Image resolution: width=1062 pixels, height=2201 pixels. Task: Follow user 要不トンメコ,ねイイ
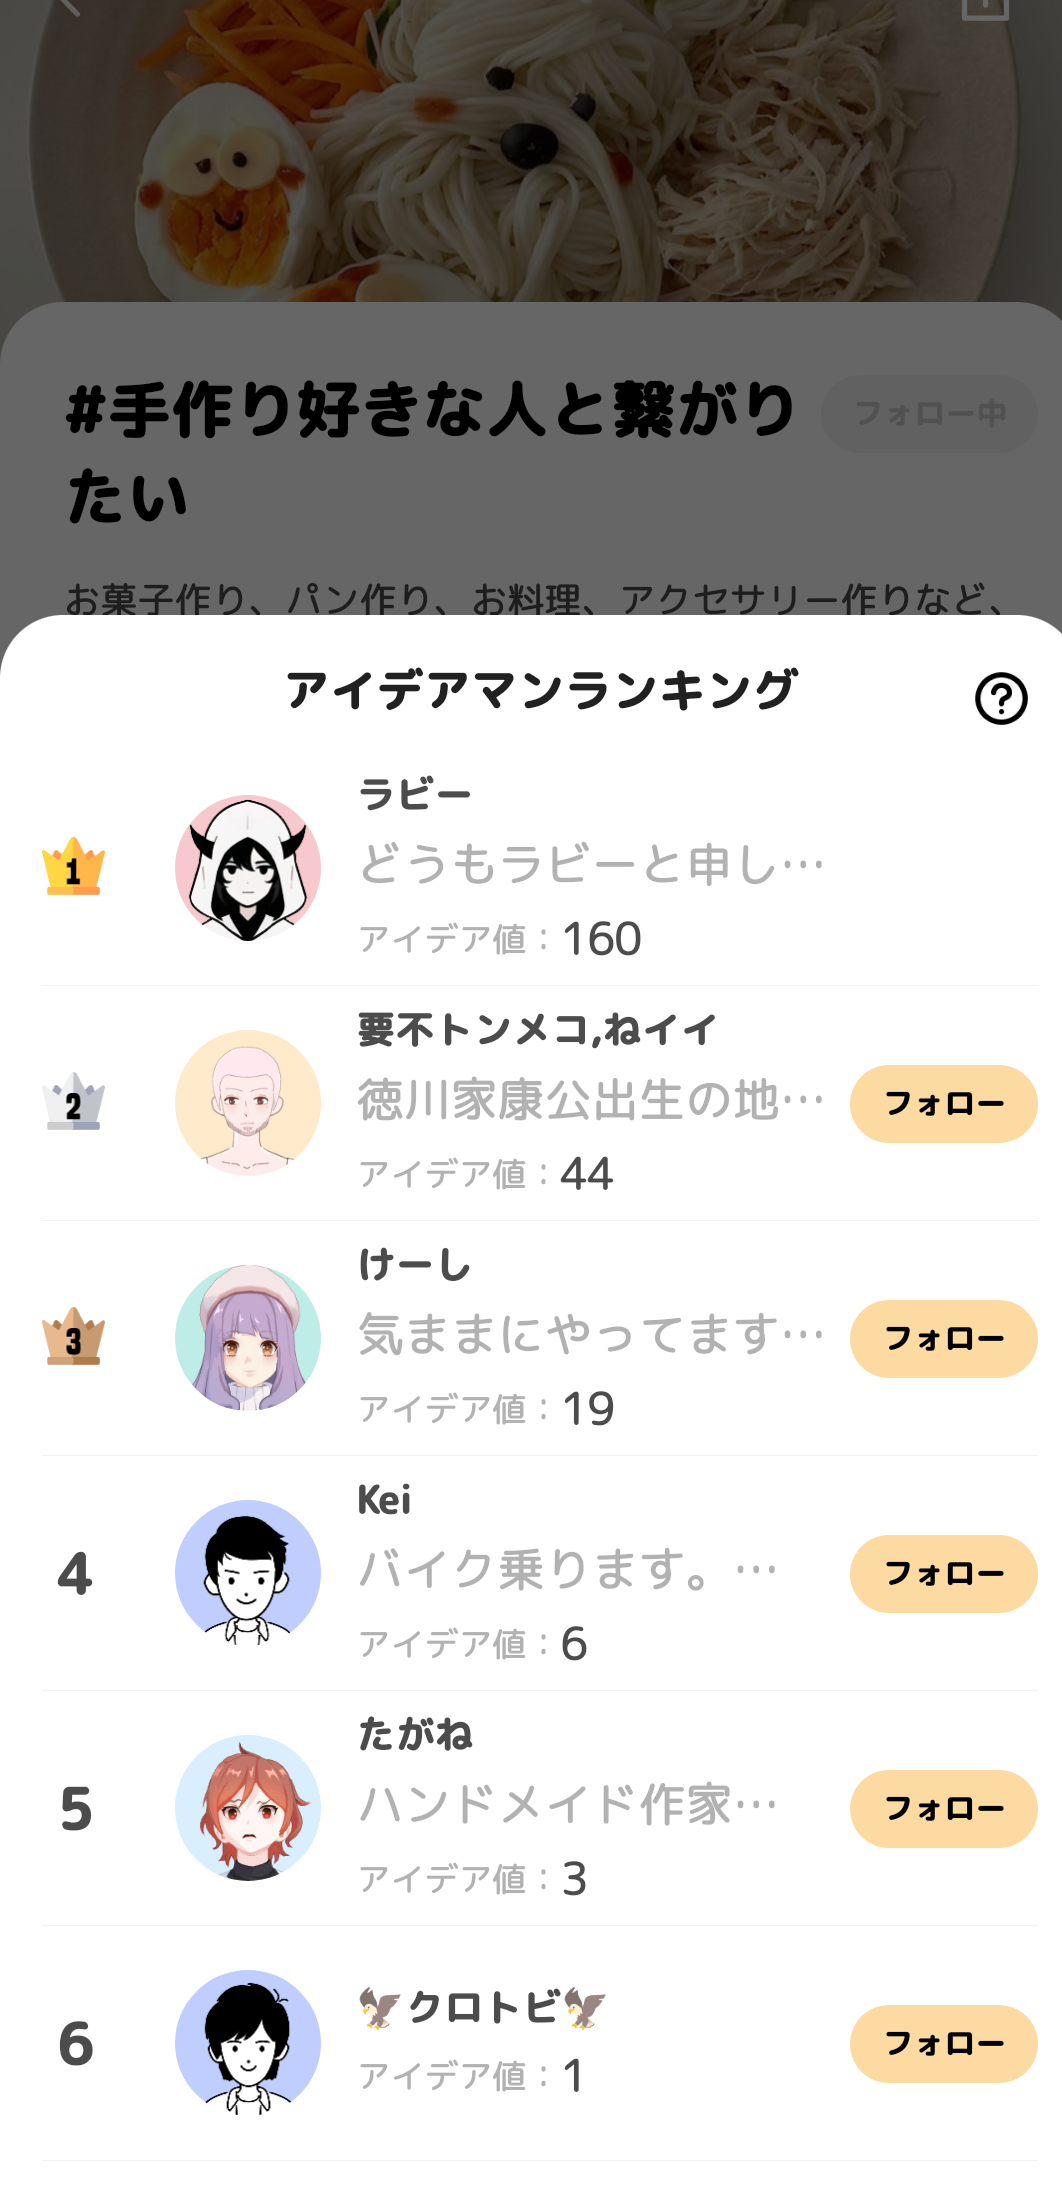pos(943,1104)
